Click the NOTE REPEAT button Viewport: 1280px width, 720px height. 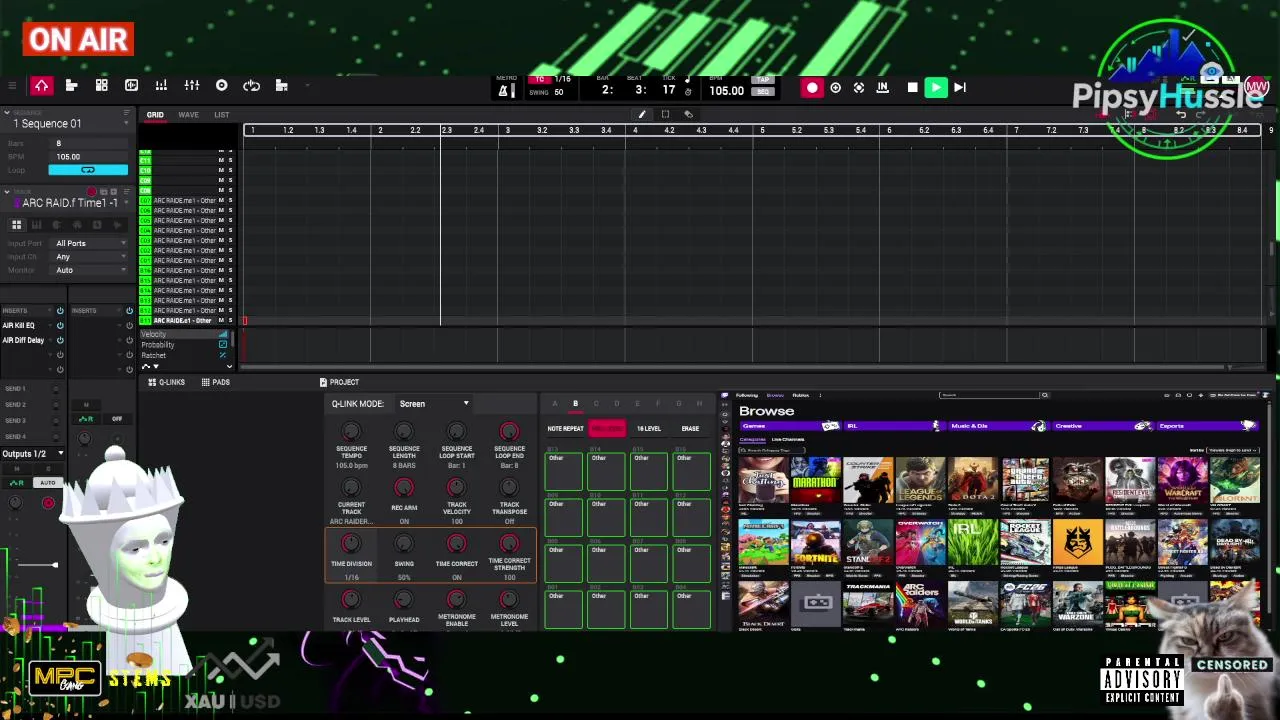[x=565, y=429]
